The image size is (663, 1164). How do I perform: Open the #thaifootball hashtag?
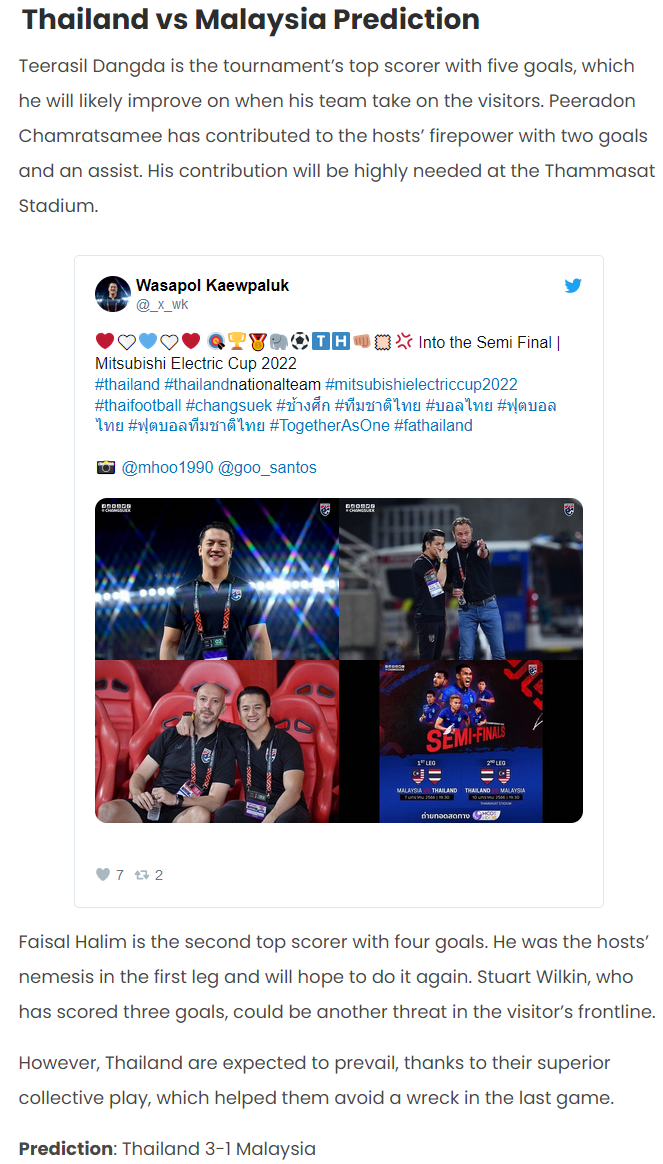(138, 405)
